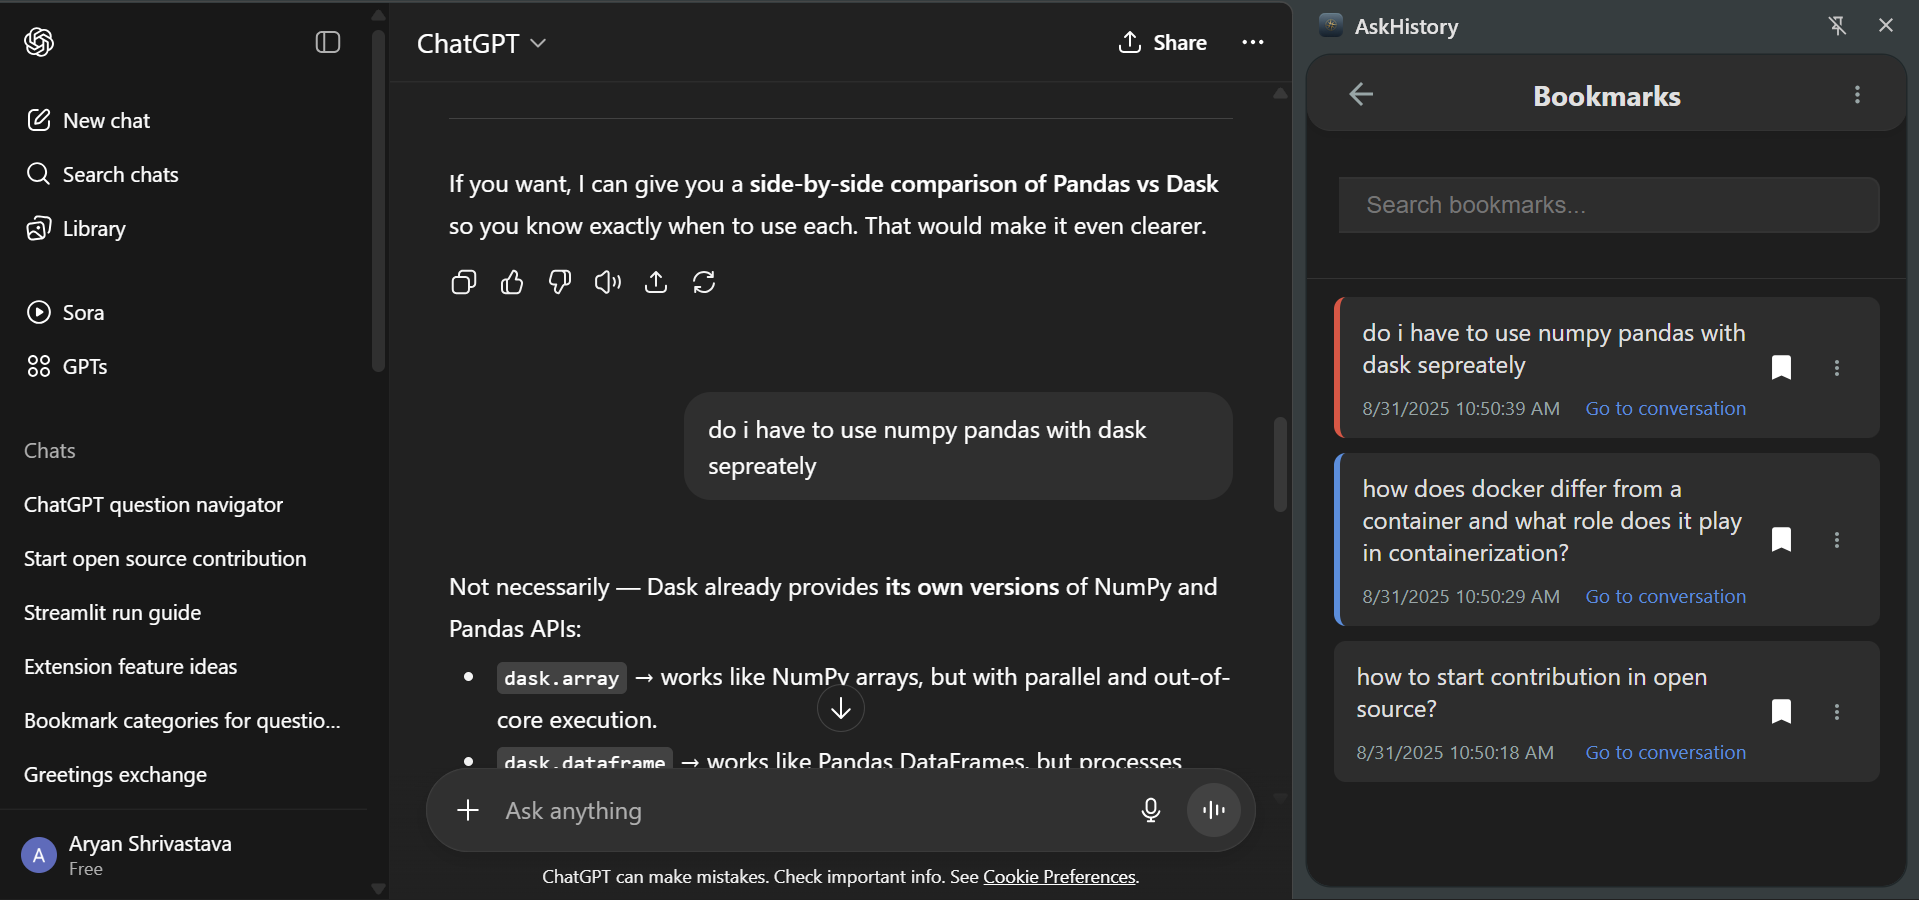1919x900 pixels.
Task: Collapse the sidebar with the panel icon
Action: tap(328, 42)
